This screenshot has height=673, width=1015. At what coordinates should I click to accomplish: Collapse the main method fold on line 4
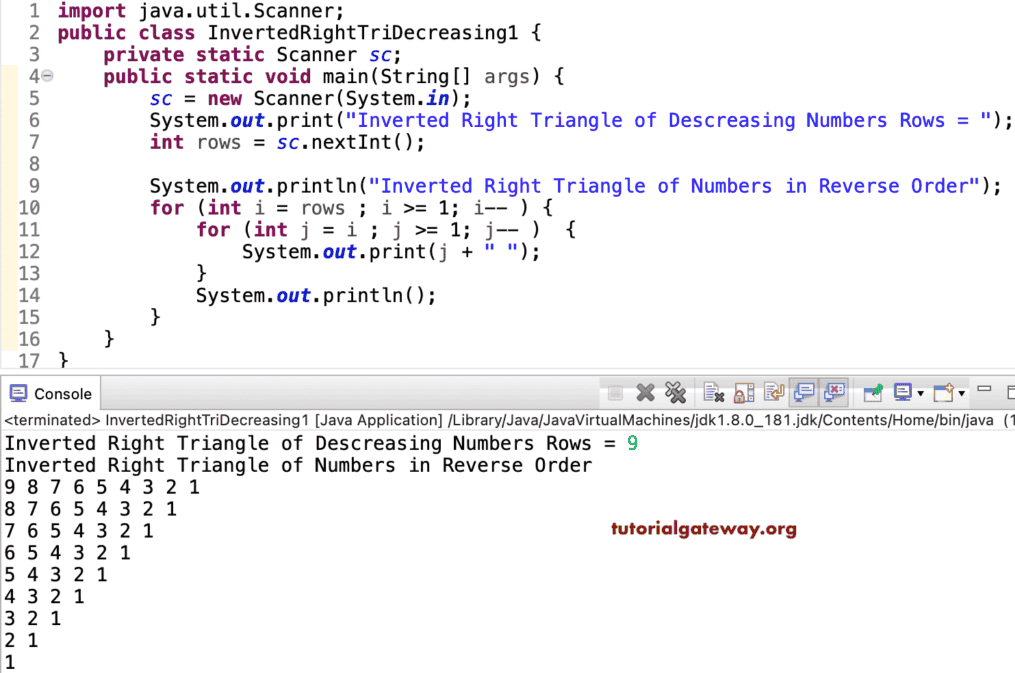[47, 75]
